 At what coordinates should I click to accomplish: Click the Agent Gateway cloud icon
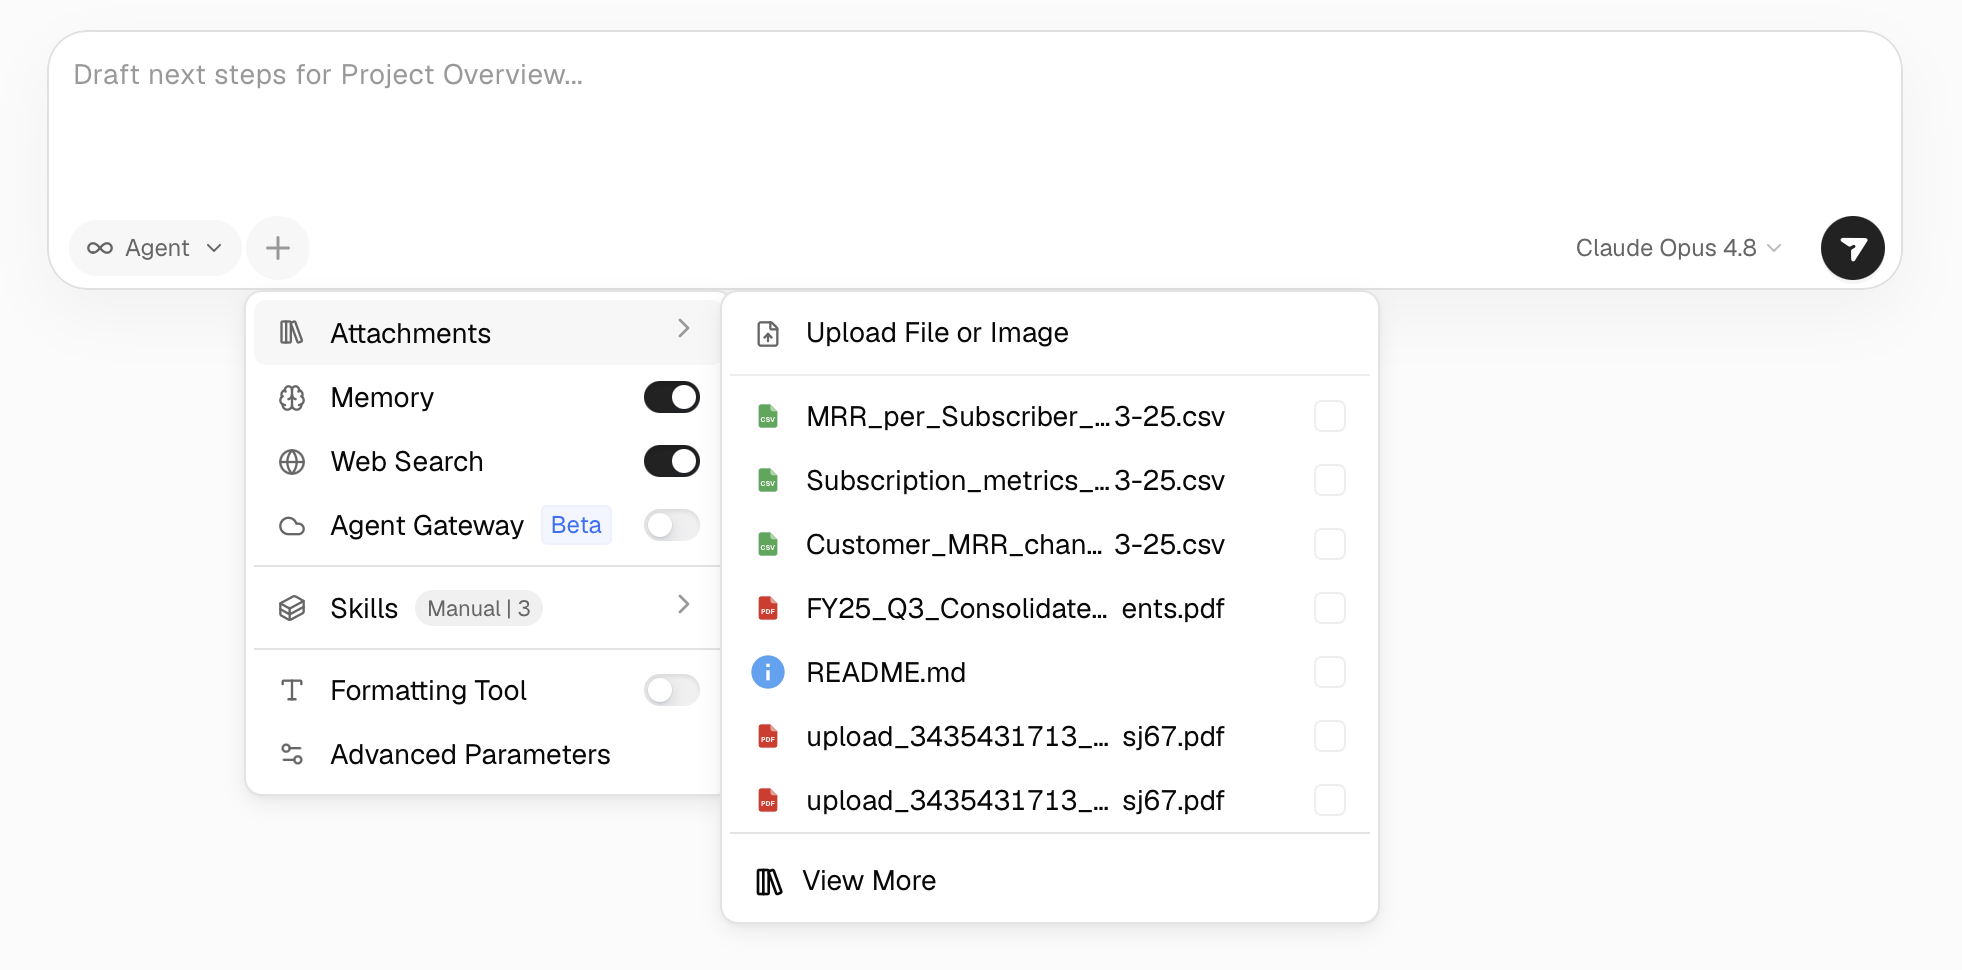coord(291,526)
